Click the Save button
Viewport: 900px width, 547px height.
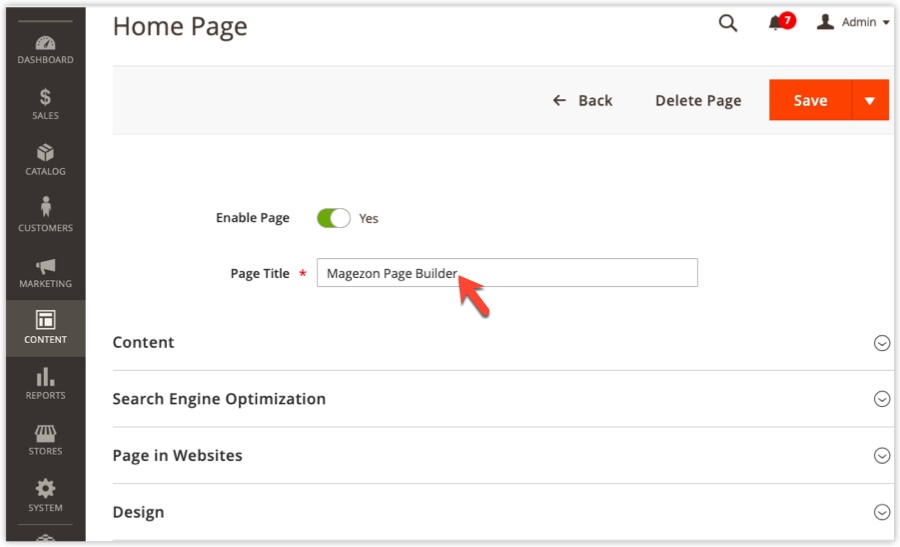pyautogui.click(x=810, y=100)
